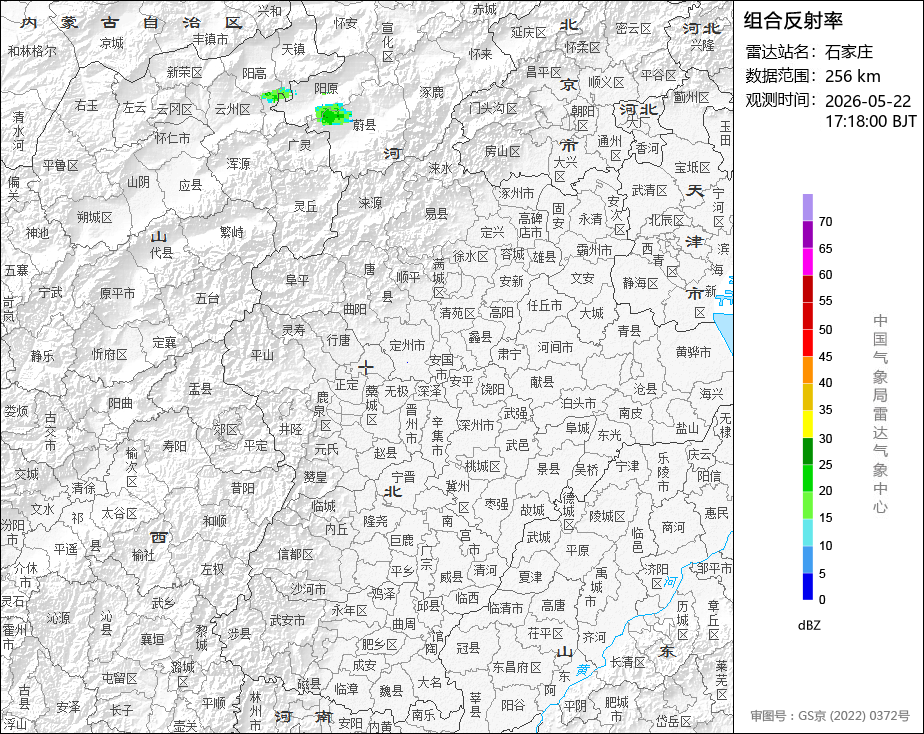
Task: Click the station name 石家庄
Action: coord(849,52)
